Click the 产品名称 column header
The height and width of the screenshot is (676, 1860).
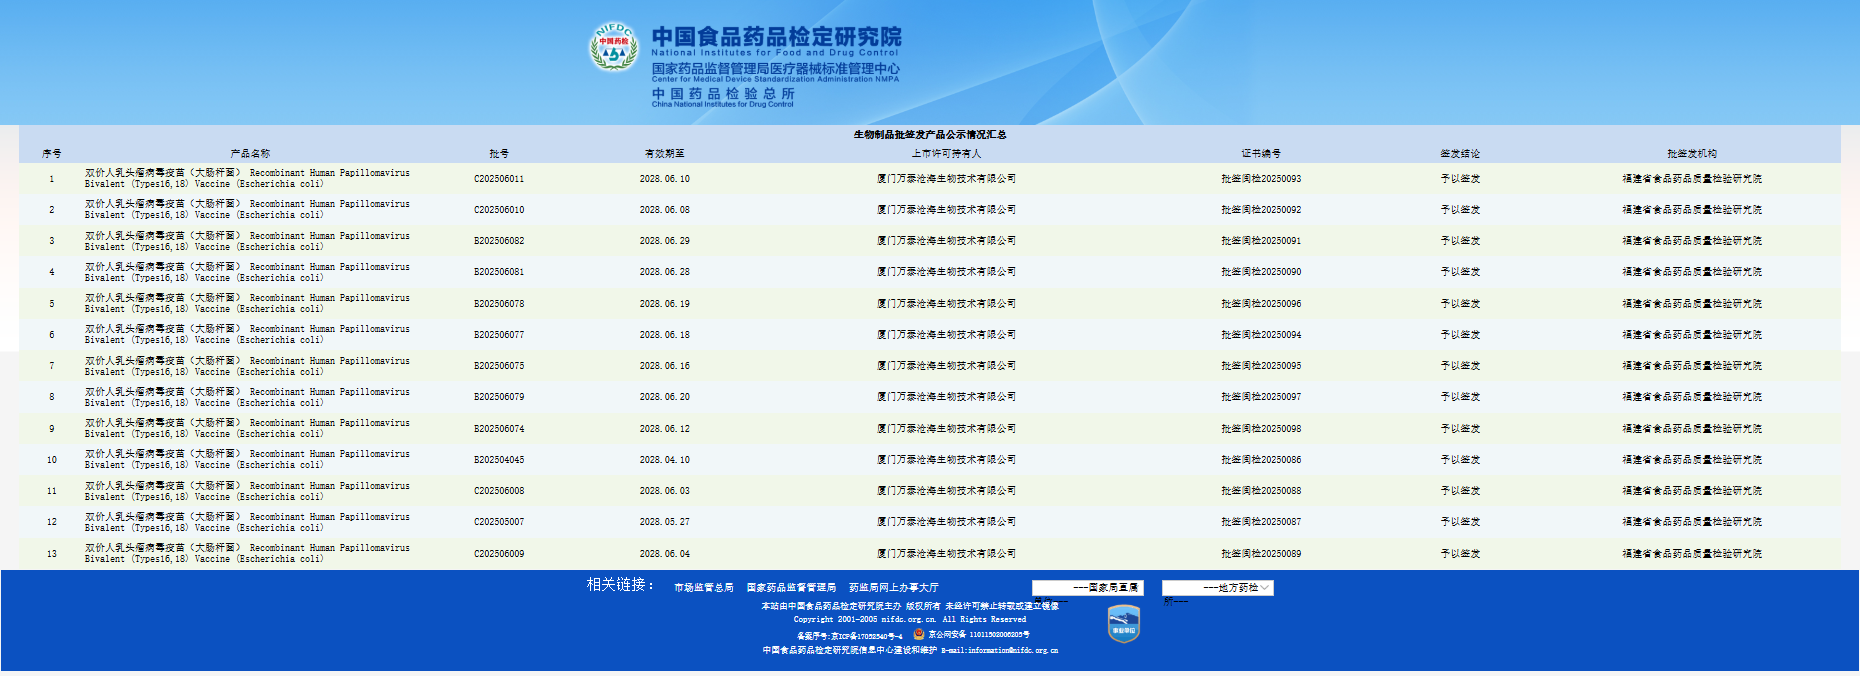250,154
